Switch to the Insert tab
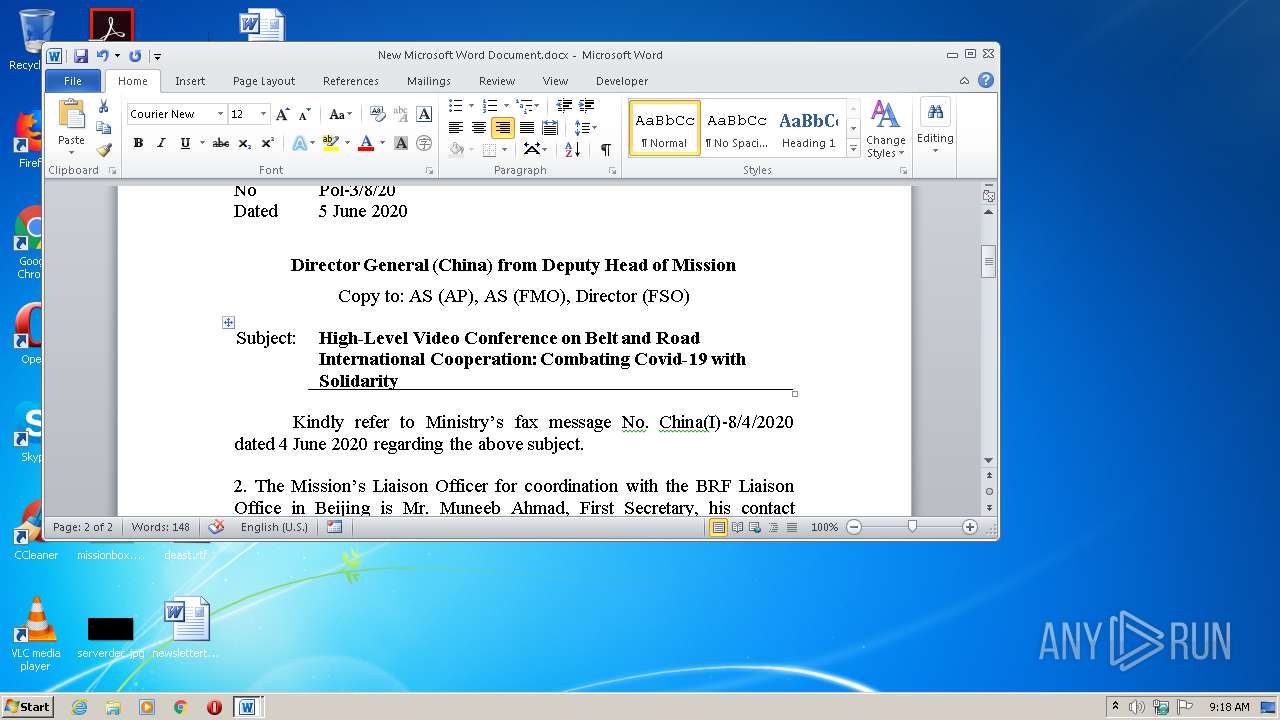1280x720 pixels. point(190,81)
